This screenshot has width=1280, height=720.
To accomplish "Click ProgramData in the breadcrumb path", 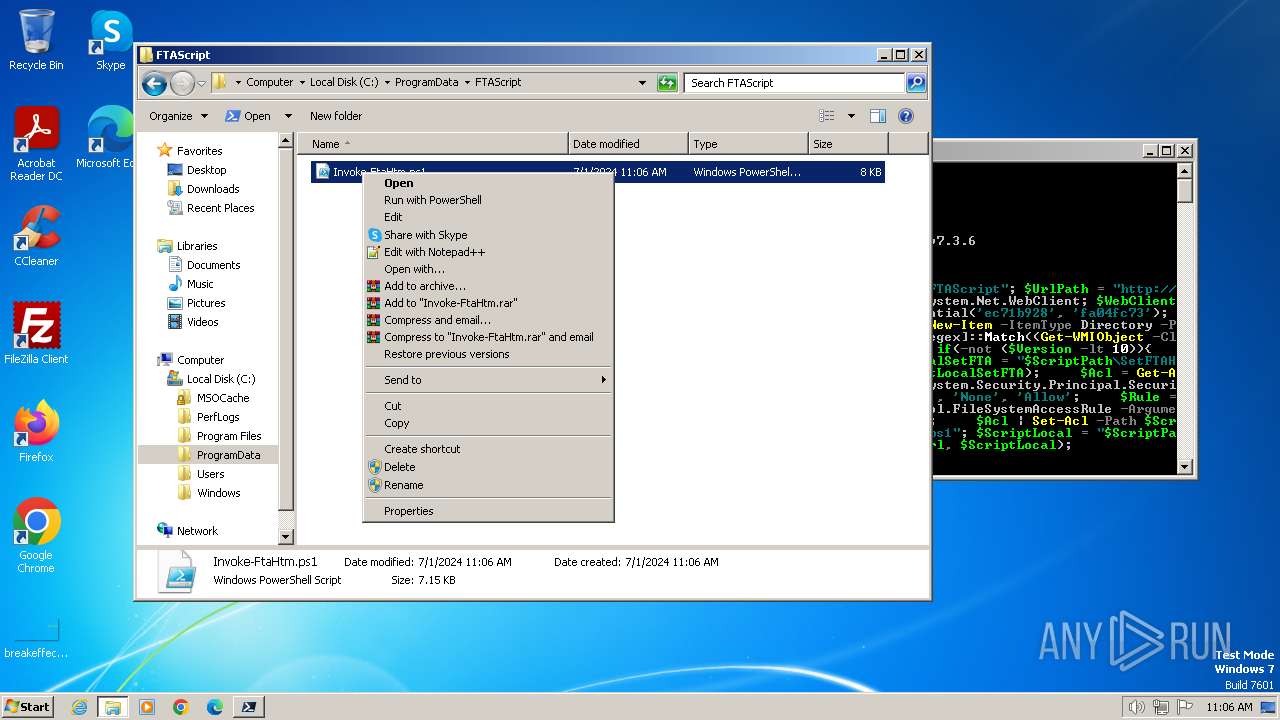I will [x=427, y=83].
